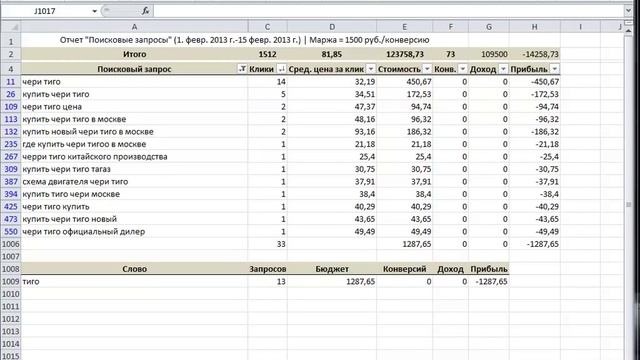Click the Конверсий header cell

404,269
